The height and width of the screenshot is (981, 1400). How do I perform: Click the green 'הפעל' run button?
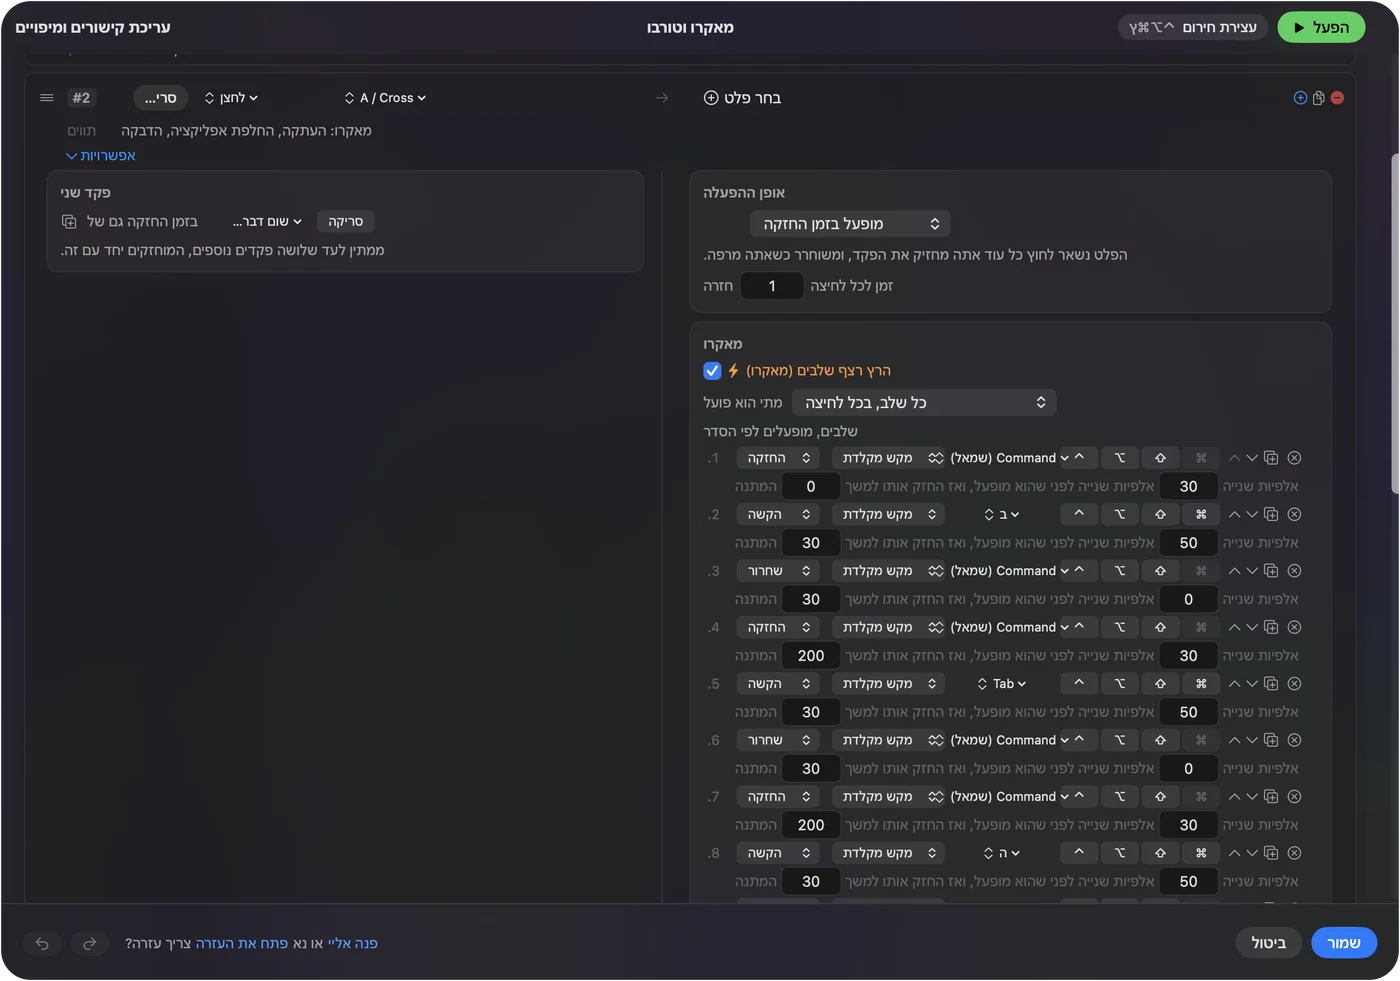1321,28
